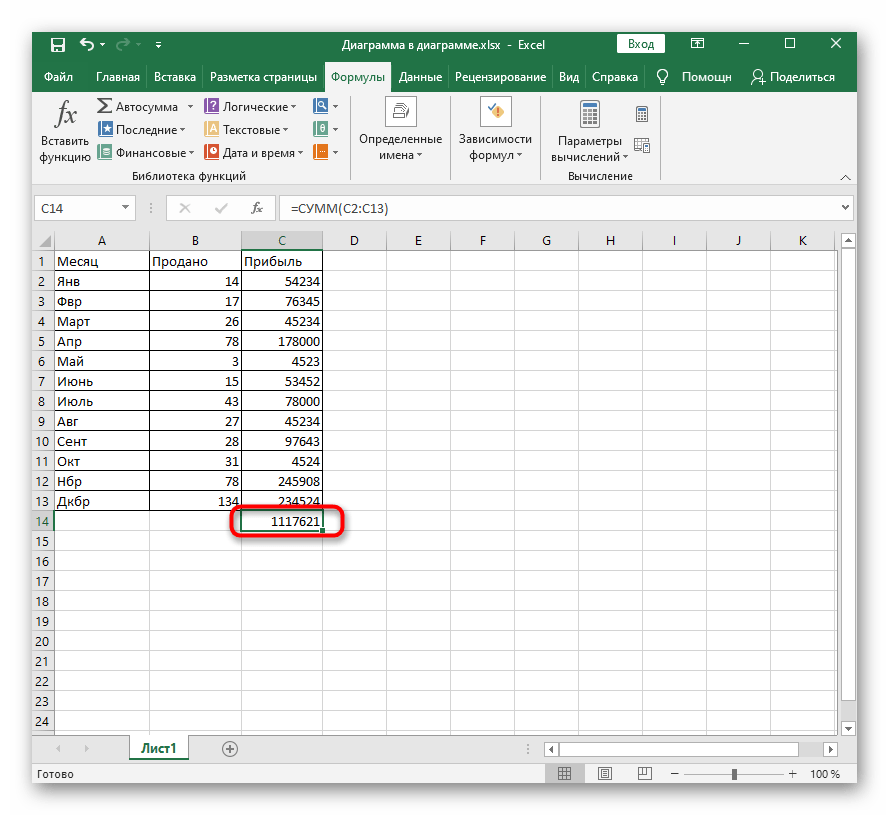Click the zoom slider handle
This screenshot has height=815, width=889.
tap(735, 774)
